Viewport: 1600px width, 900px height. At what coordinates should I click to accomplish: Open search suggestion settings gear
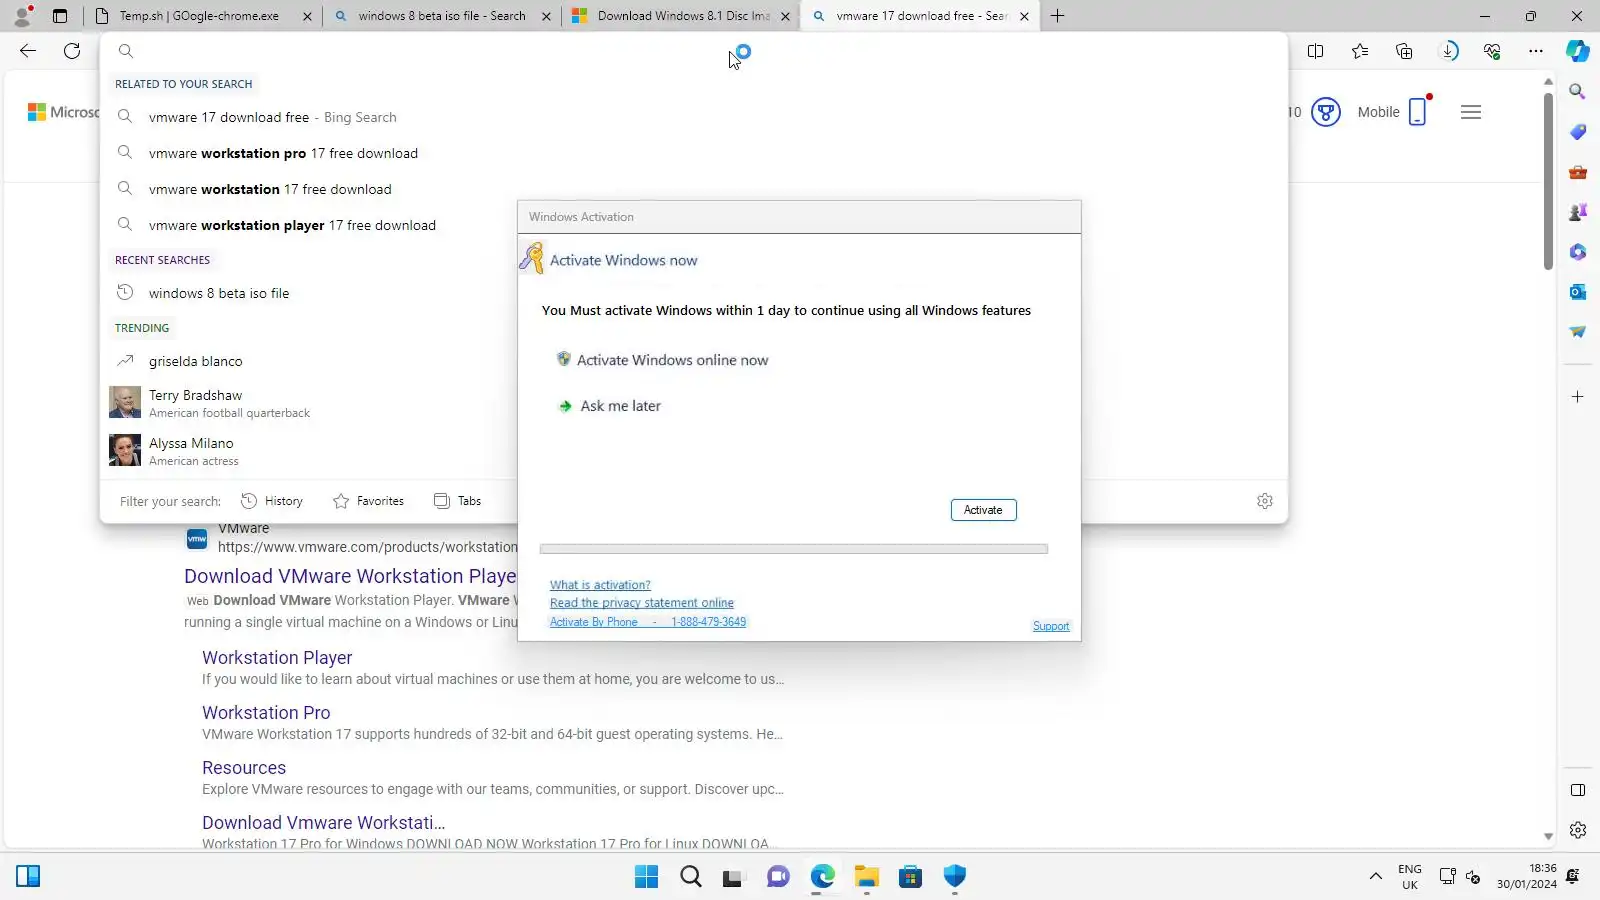pos(1265,501)
